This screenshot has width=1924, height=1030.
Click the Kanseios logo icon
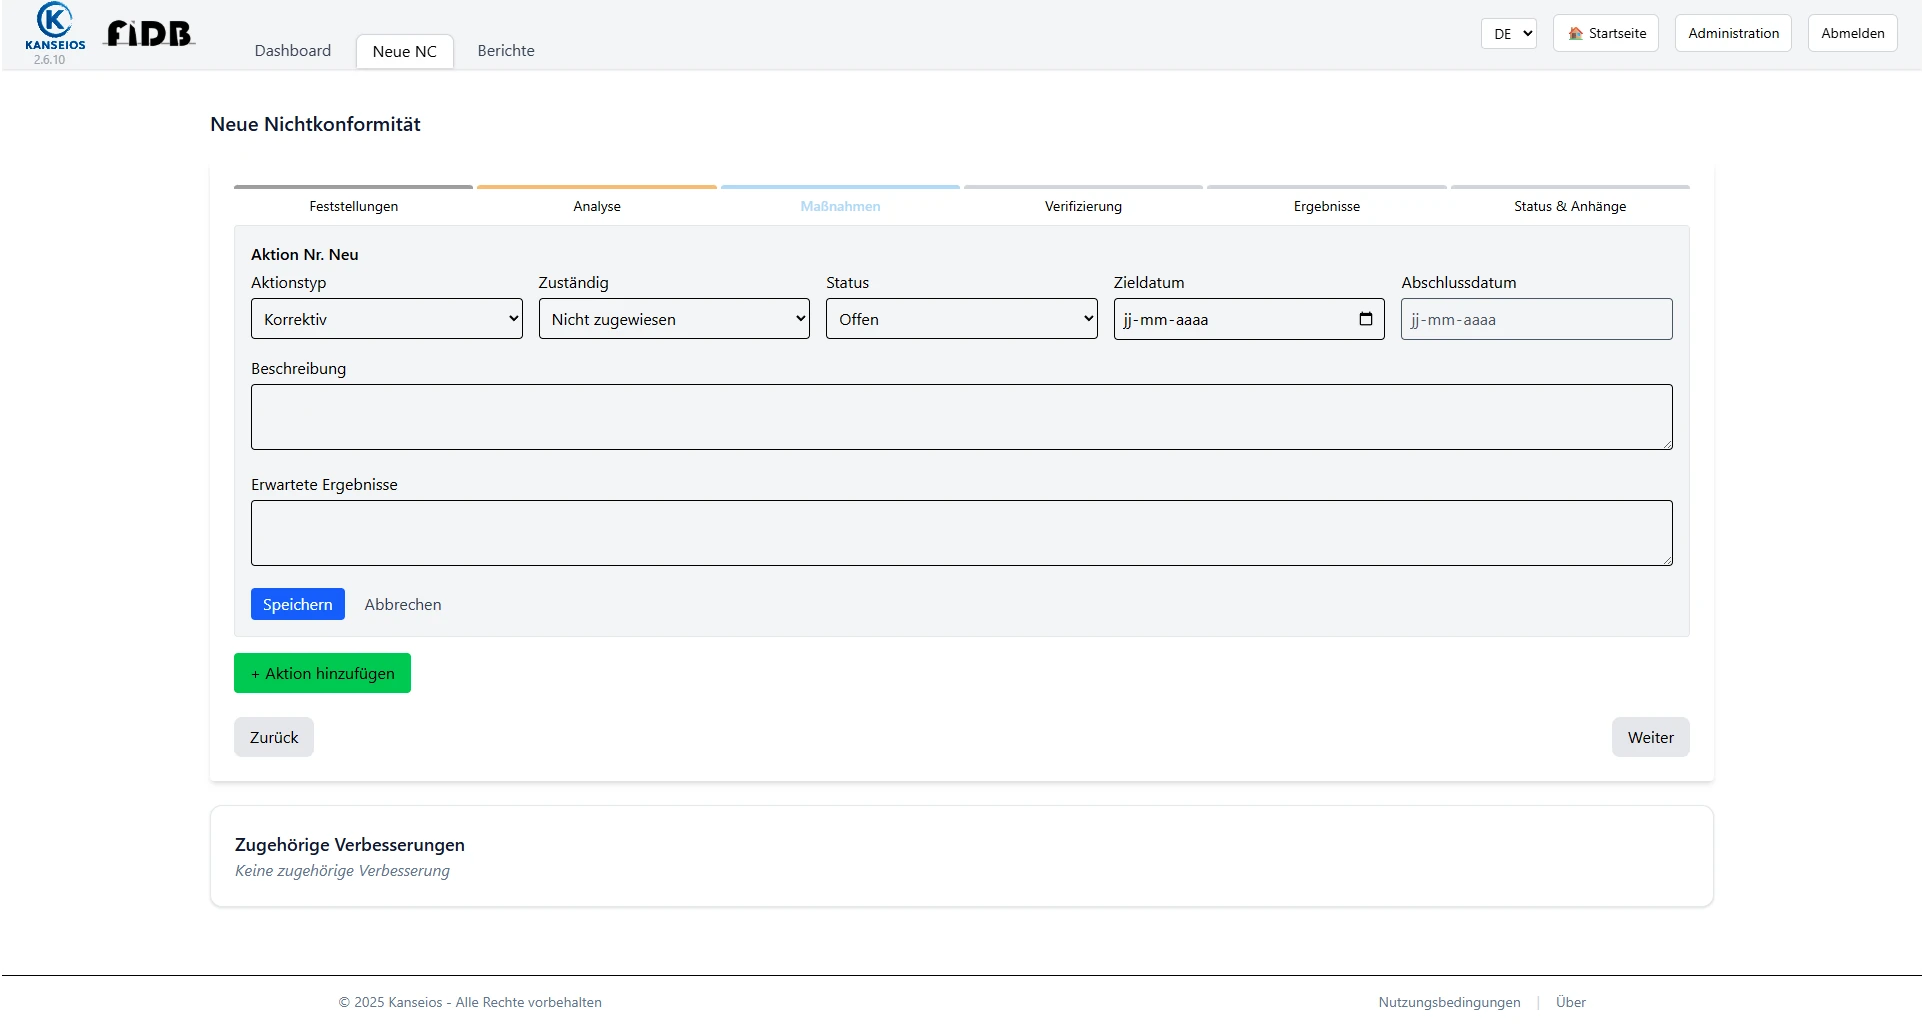point(54,22)
